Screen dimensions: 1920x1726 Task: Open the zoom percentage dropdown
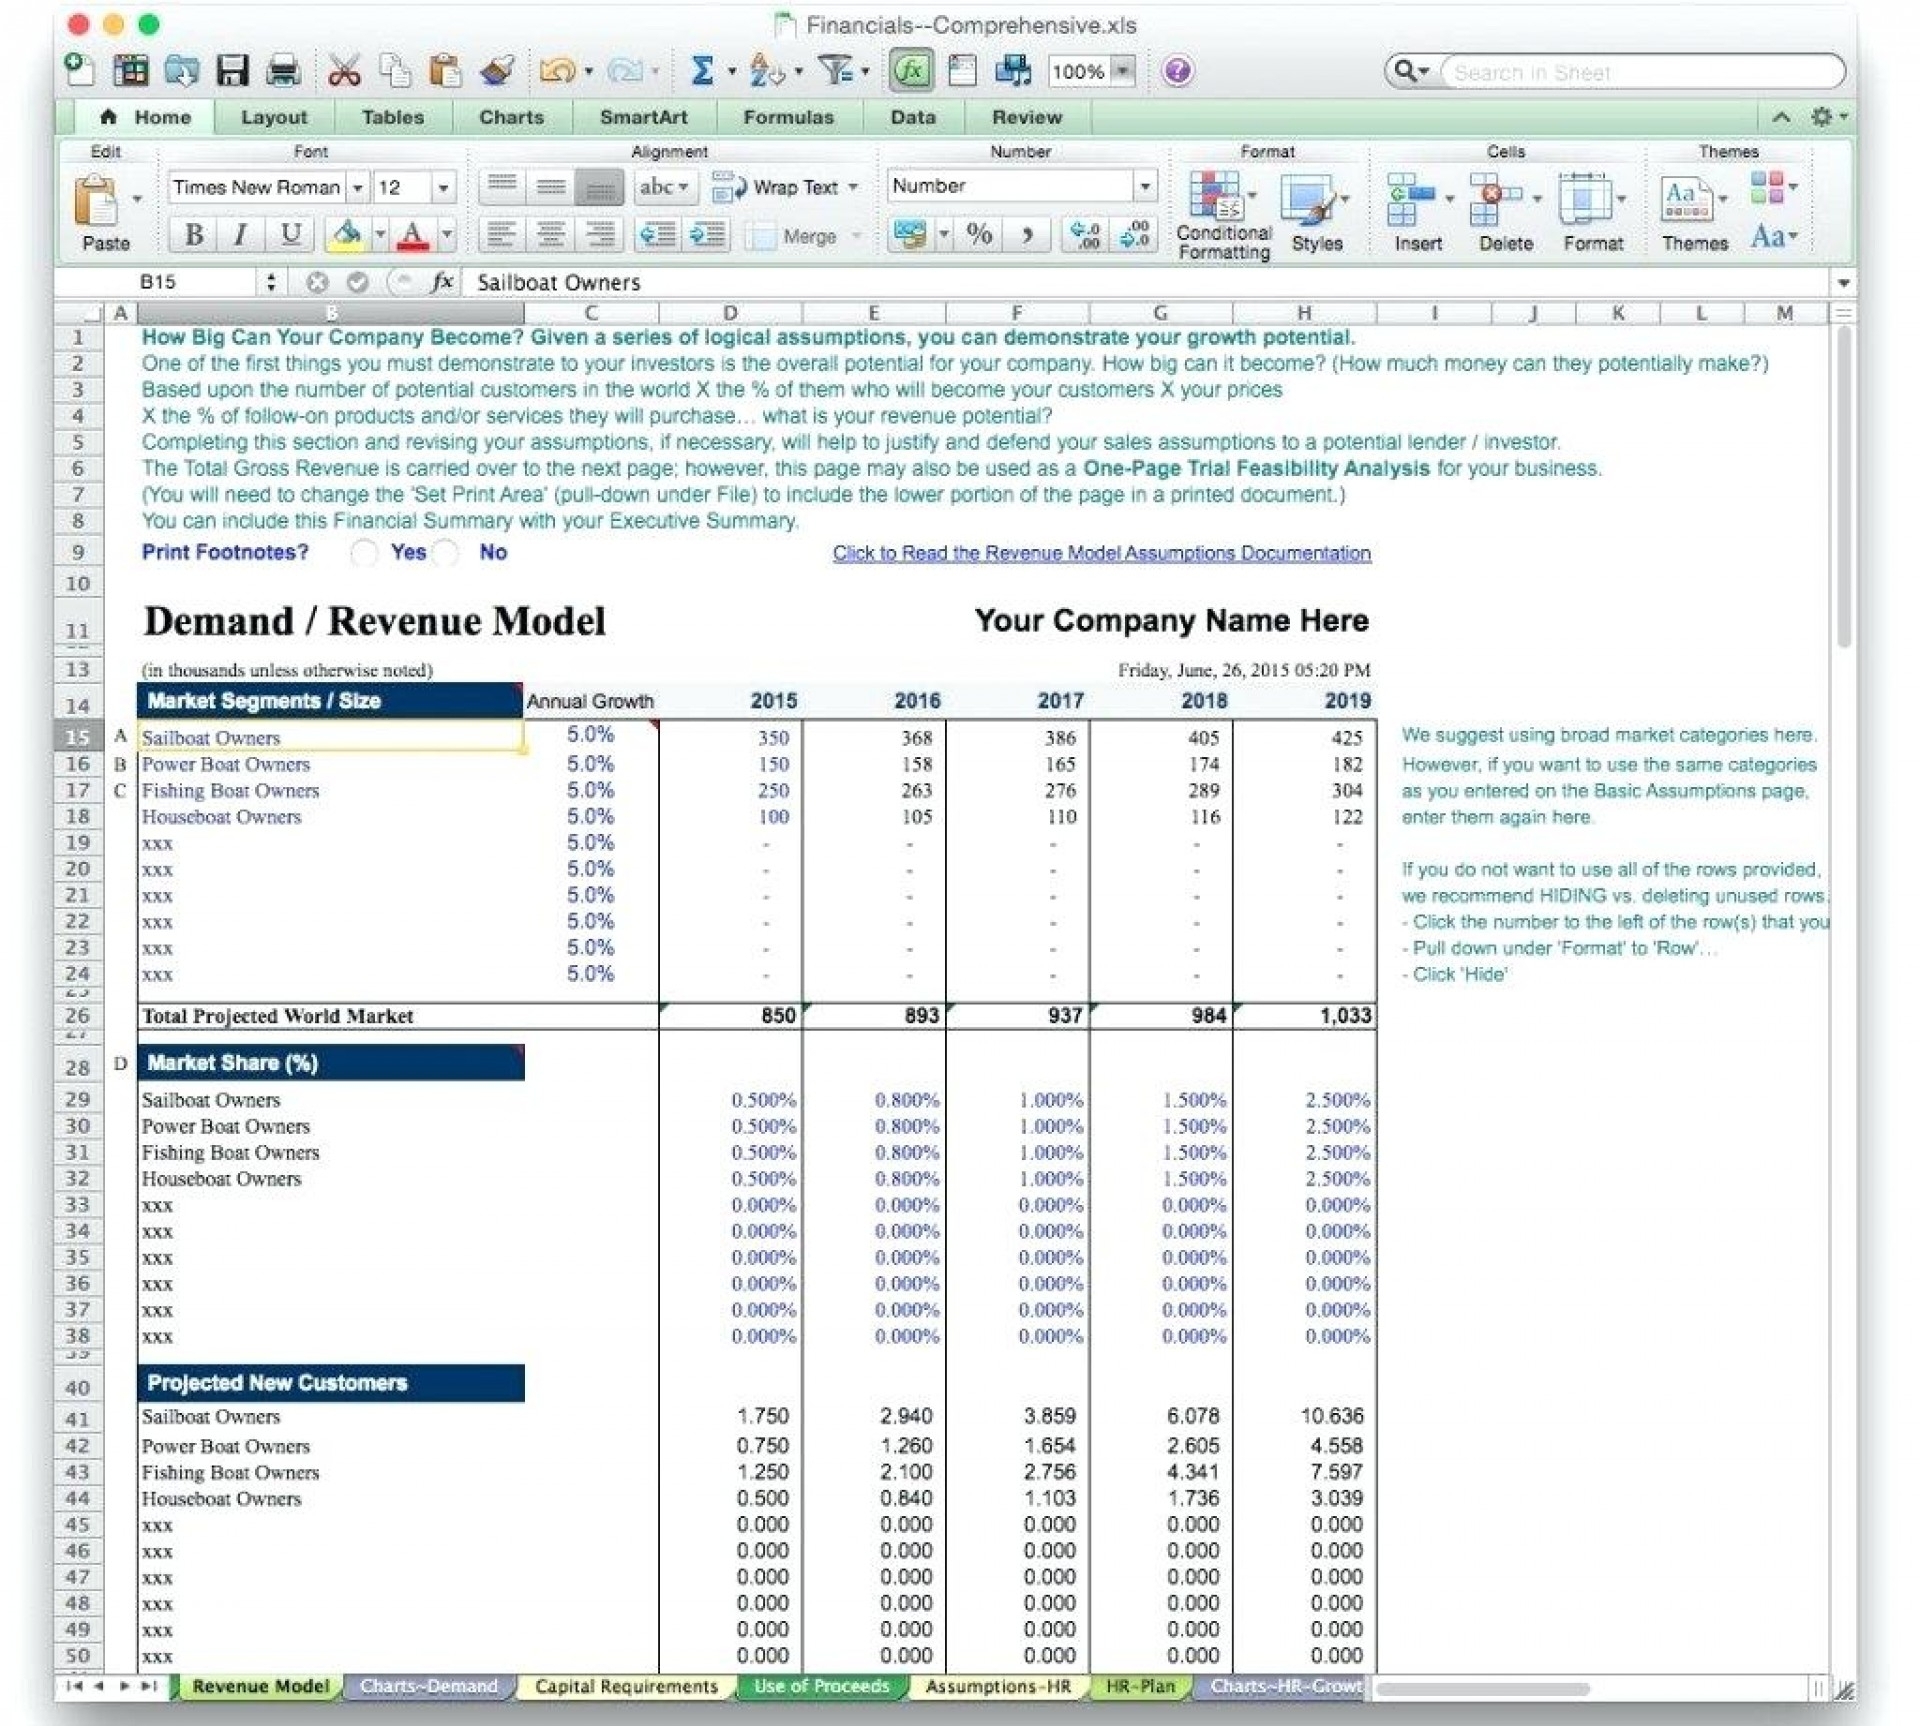point(1123,71)
